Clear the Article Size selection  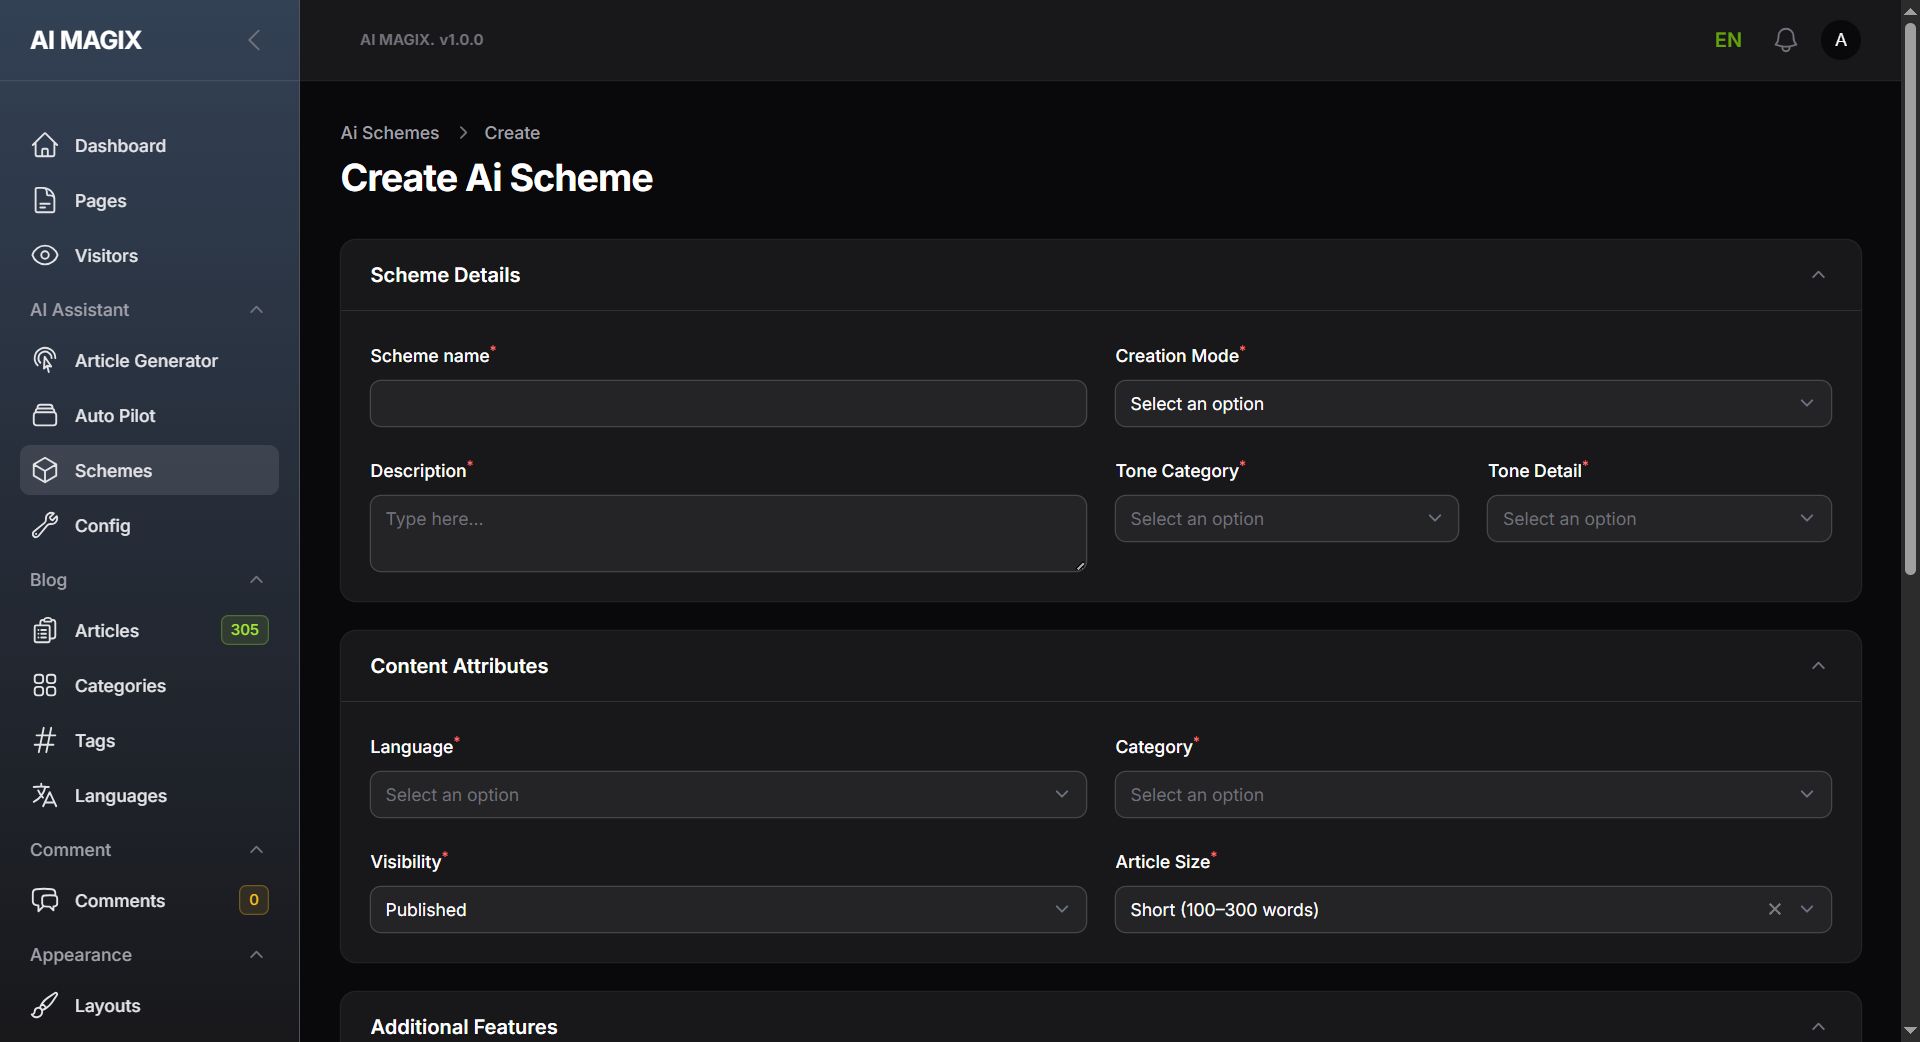click(1774, 909)
